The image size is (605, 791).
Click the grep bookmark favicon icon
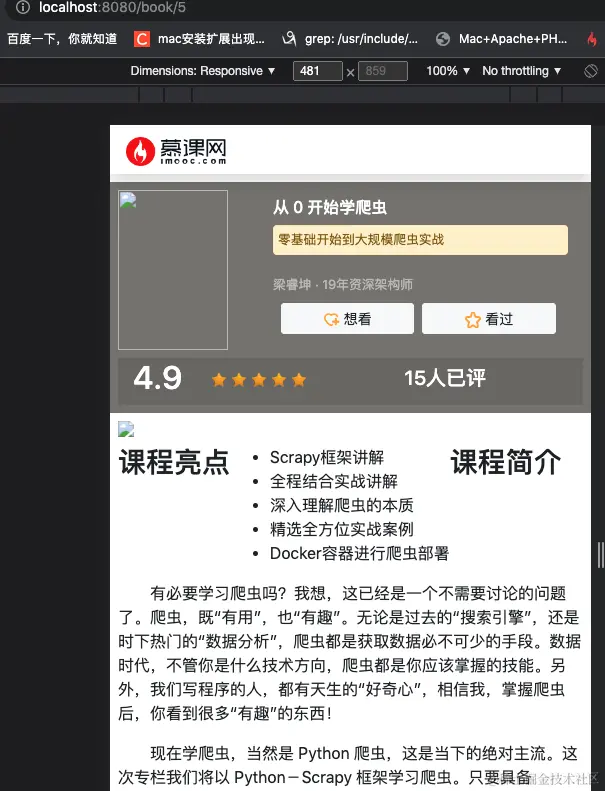point(290,38)
